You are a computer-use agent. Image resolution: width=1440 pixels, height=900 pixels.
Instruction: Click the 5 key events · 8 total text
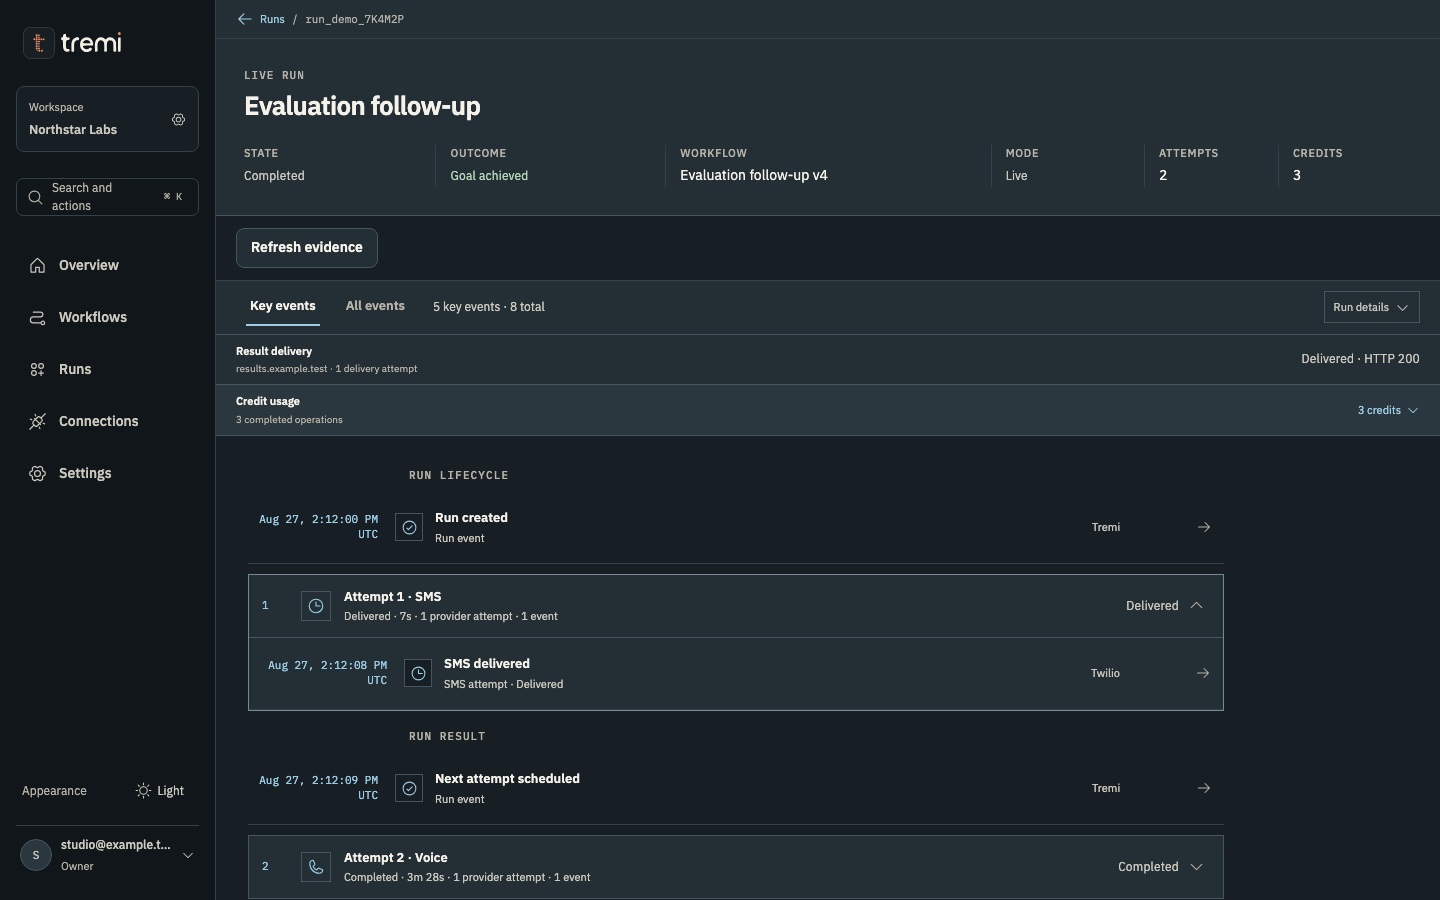pyautogui.click(x=489, y=307)
